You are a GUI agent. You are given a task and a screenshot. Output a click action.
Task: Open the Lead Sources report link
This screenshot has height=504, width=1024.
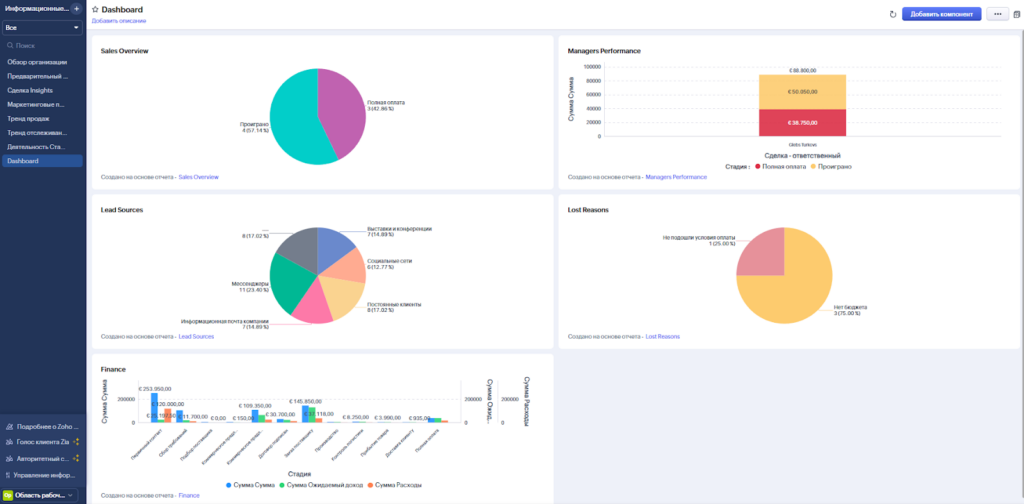pos(196,337)
